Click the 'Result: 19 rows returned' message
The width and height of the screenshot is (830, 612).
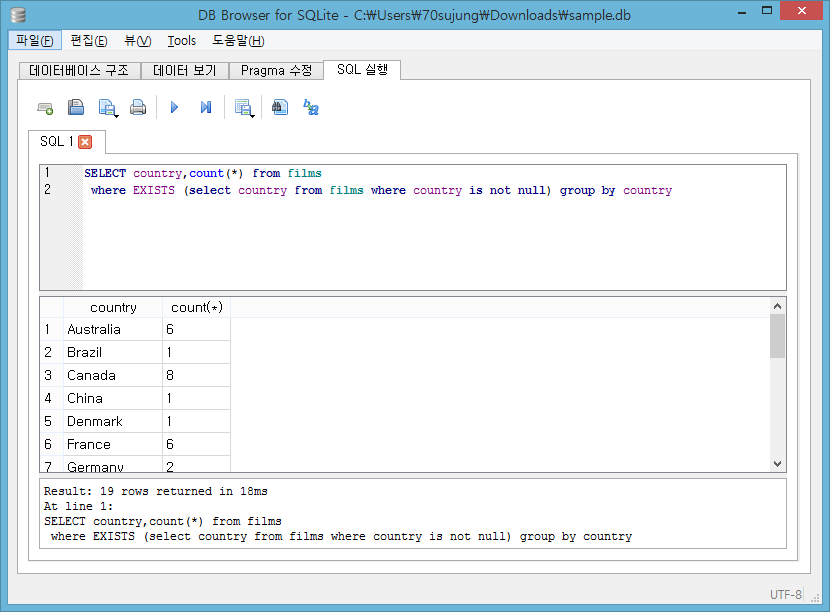[156, 491]
